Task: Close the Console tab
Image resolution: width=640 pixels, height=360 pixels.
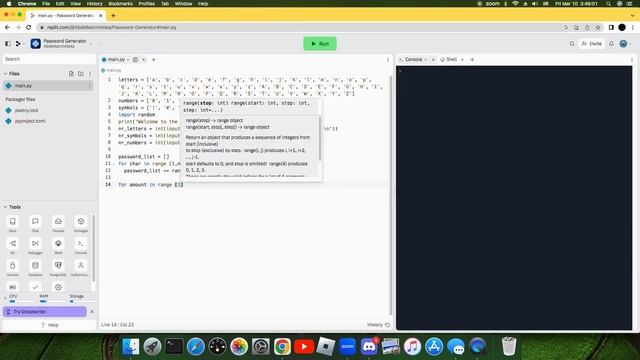Action: click(433, 60)
